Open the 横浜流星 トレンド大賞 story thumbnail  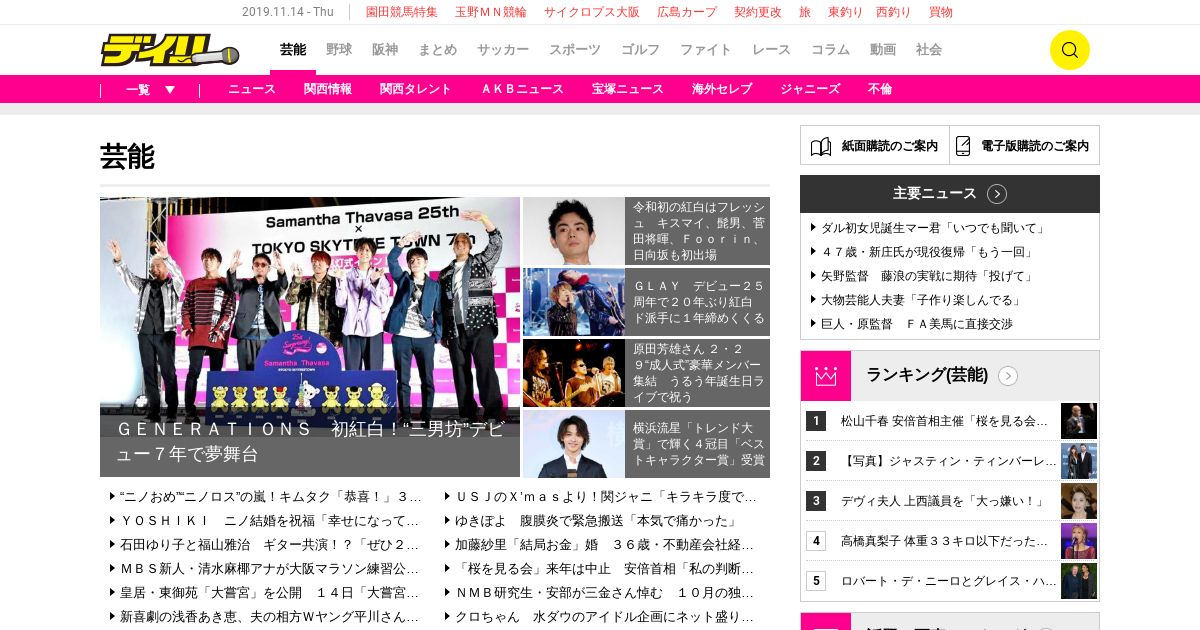[574, 444]
